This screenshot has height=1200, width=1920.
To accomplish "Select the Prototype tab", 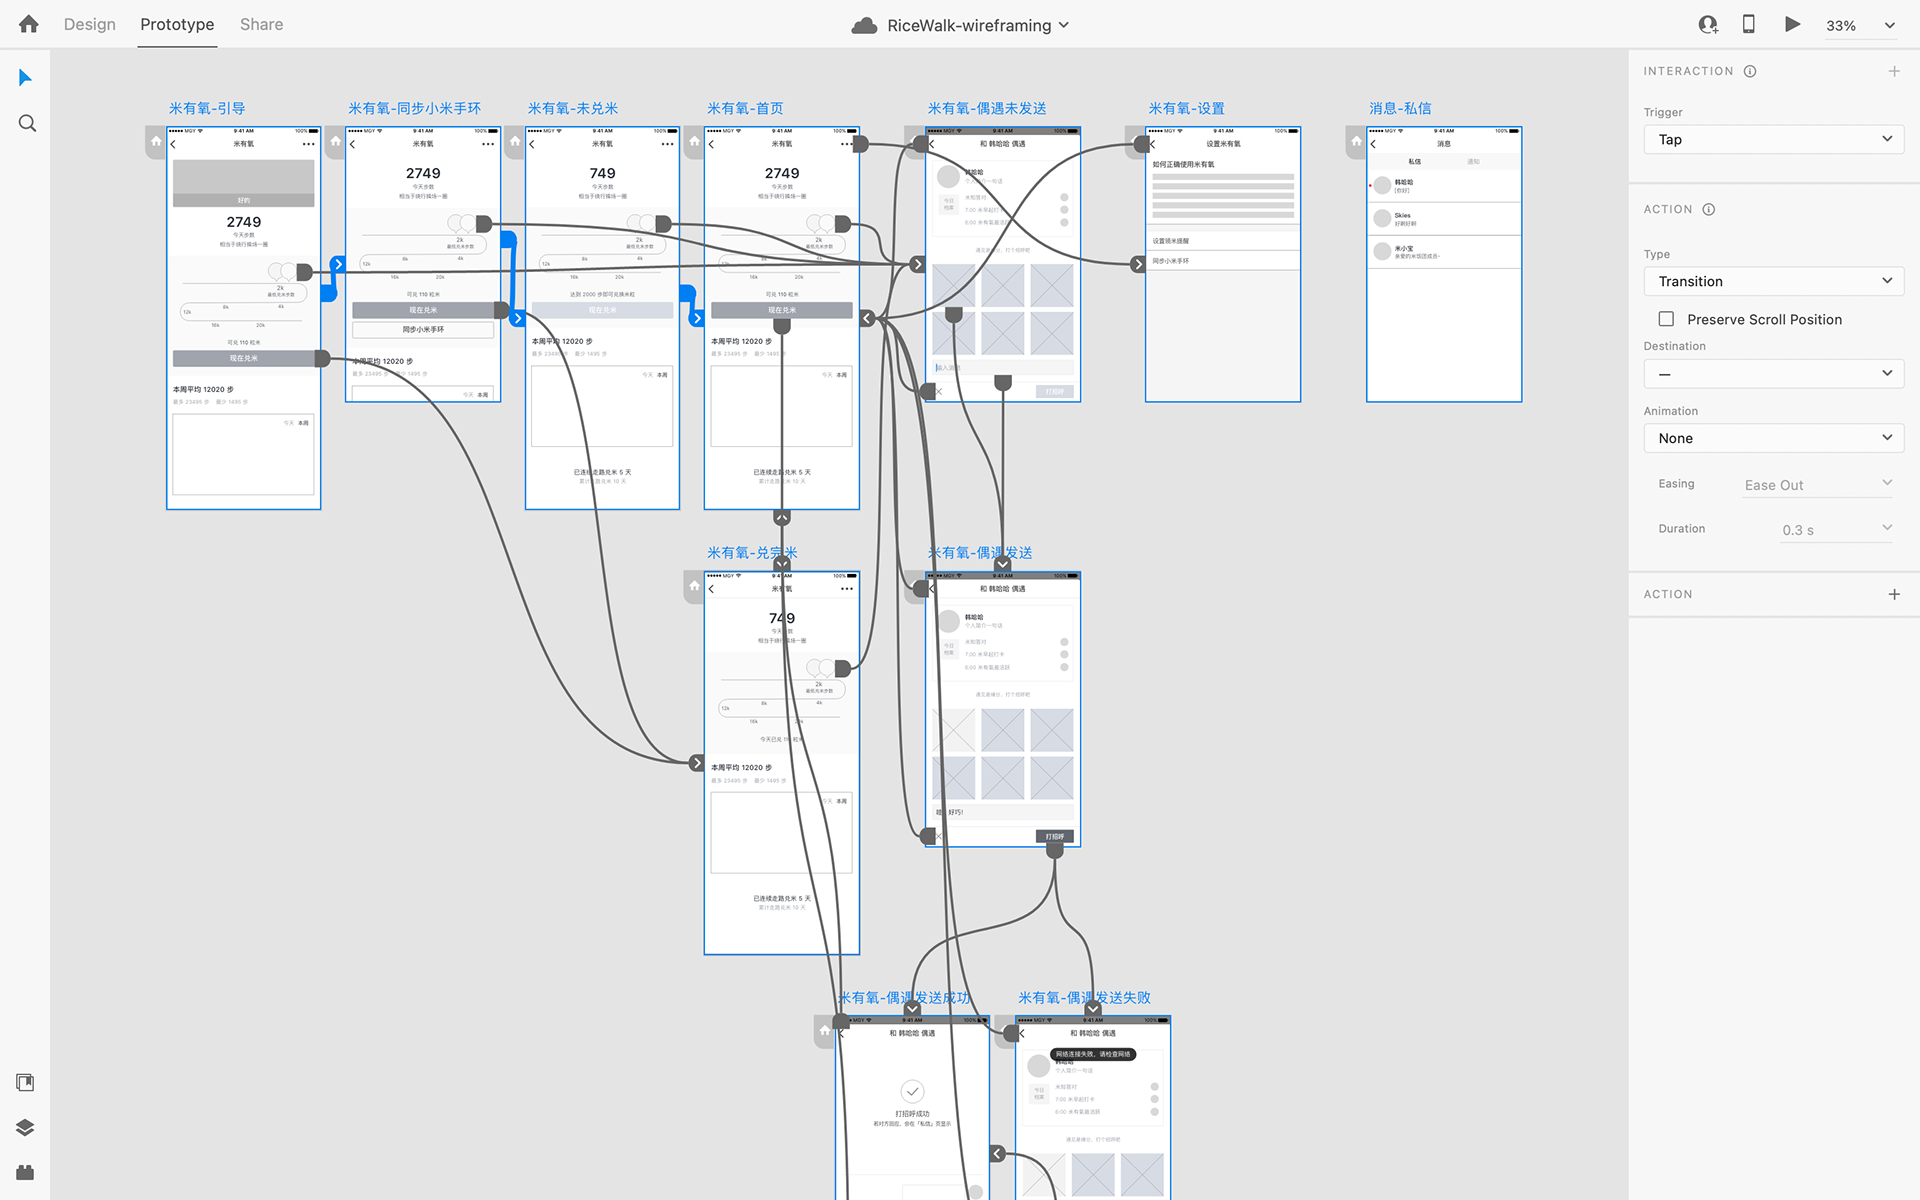I will click(177, 24).
